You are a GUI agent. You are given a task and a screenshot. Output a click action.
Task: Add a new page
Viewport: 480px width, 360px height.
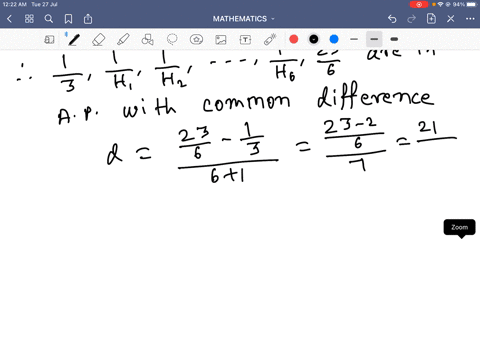tap(431, 19)
